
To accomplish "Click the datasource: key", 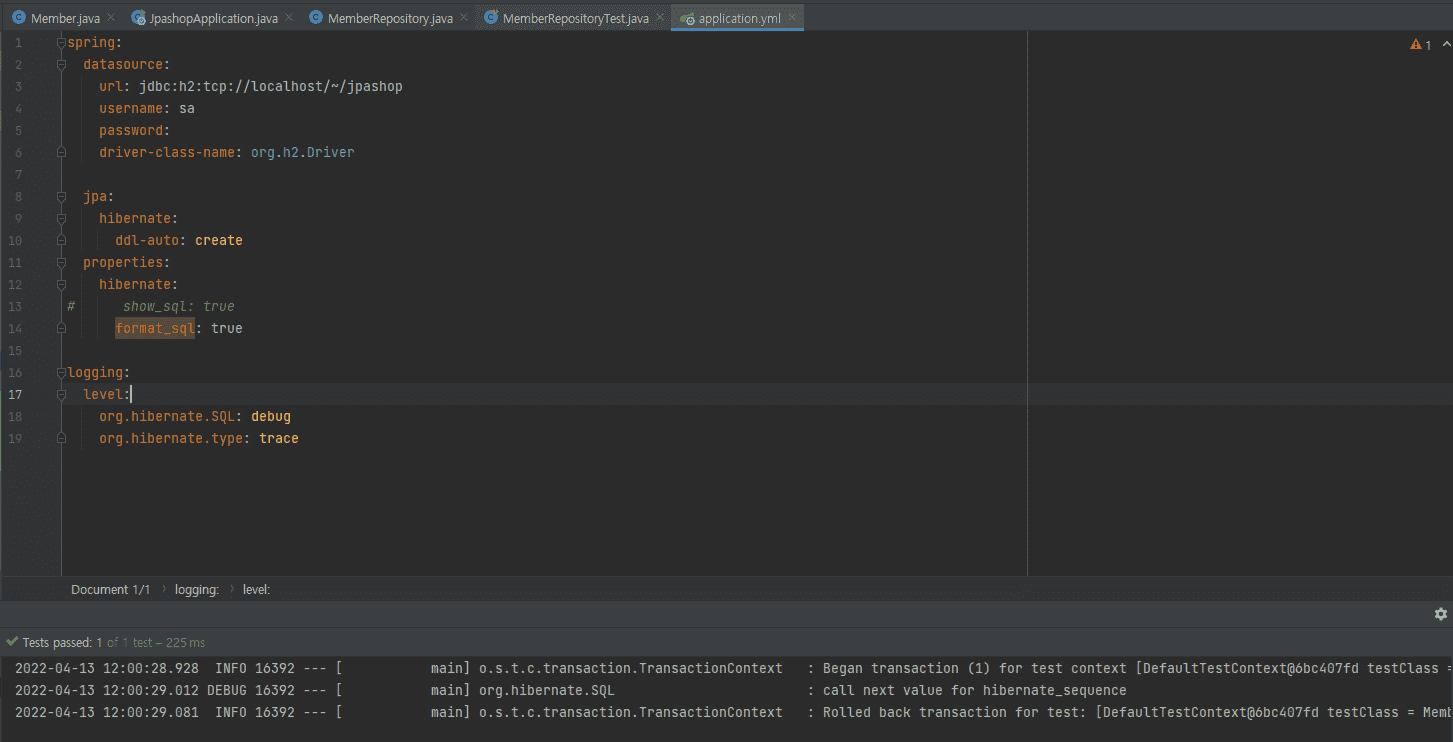I will coord(127,64).
